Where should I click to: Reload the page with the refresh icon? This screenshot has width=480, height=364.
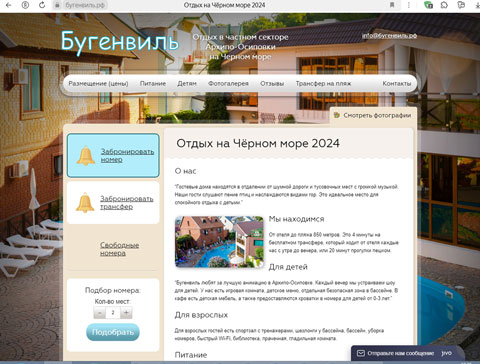point(42,5)
